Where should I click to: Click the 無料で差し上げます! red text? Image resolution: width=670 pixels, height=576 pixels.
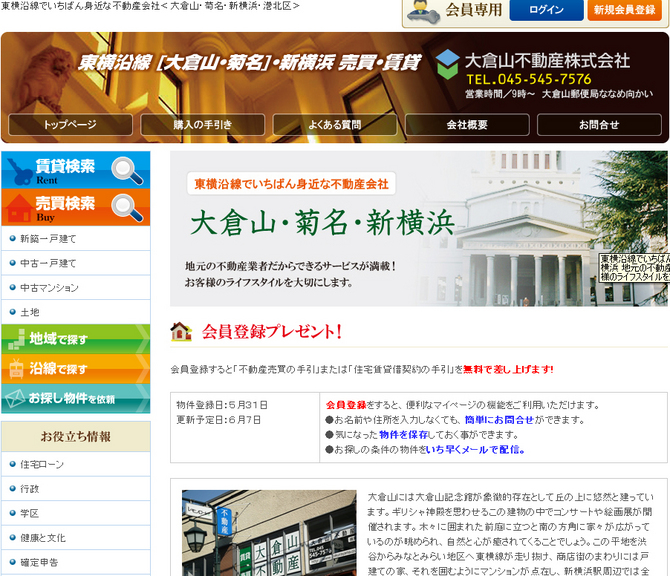click(x=508, y=369)
